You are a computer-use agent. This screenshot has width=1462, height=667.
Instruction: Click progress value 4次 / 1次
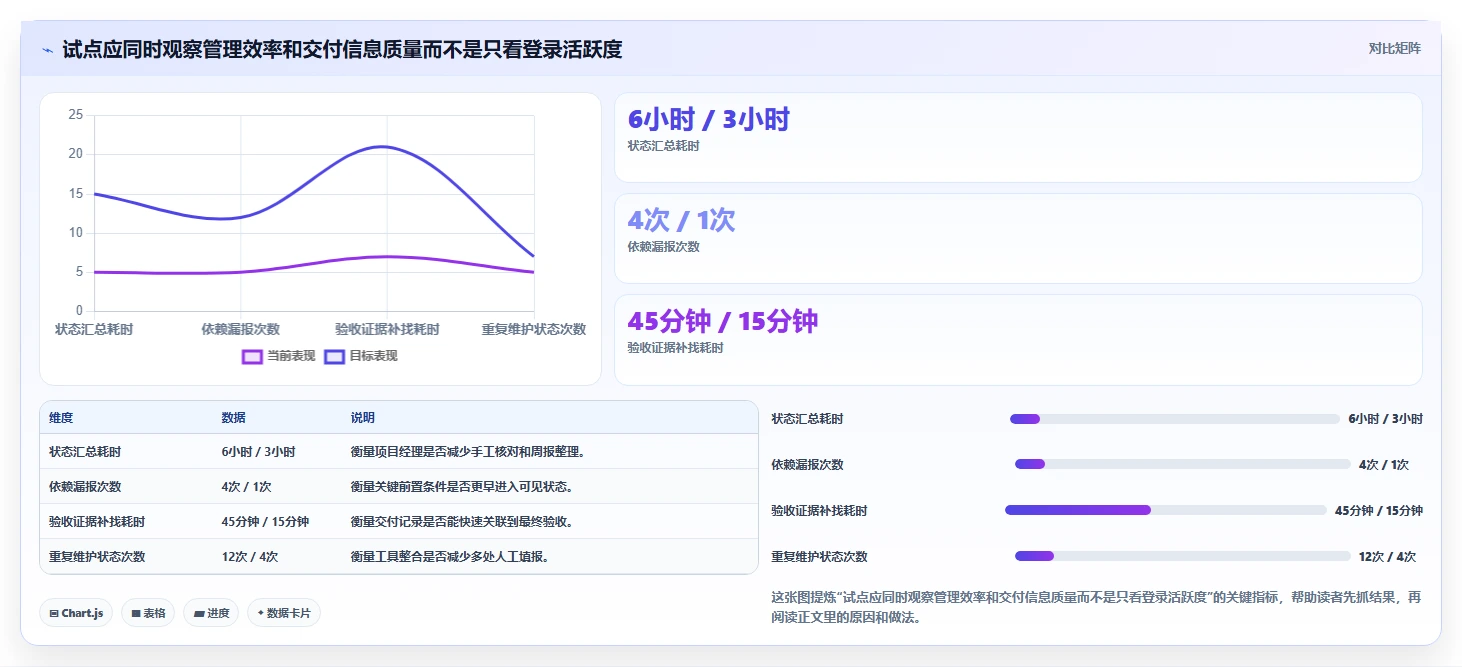[x=1384, y=465]
